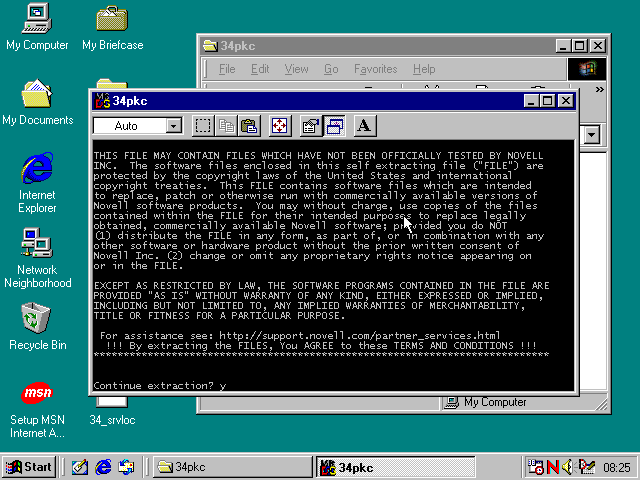The width and height of the screenshot is (640, 480).
Task: Expand the toolbar overflow chevron in the folder window
Action: pos(599,89)
